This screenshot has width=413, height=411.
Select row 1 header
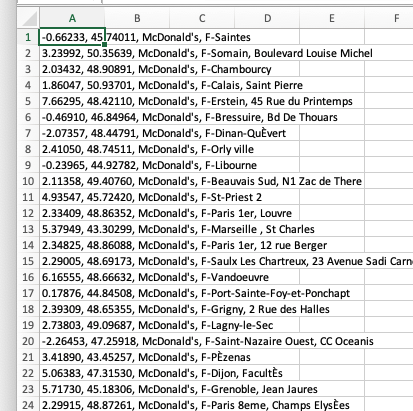pos(28,37)
